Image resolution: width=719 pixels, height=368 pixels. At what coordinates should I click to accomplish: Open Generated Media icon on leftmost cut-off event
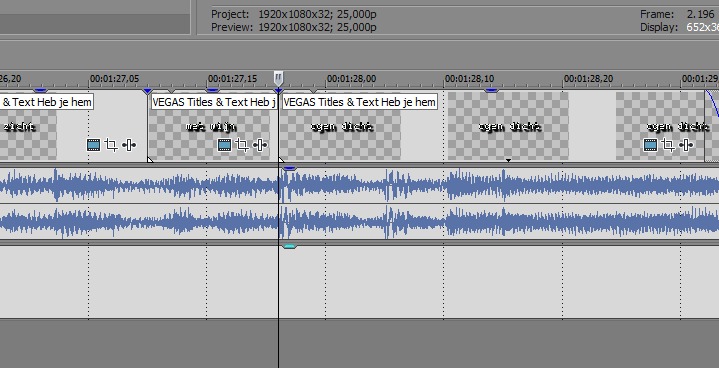[93, 145]
